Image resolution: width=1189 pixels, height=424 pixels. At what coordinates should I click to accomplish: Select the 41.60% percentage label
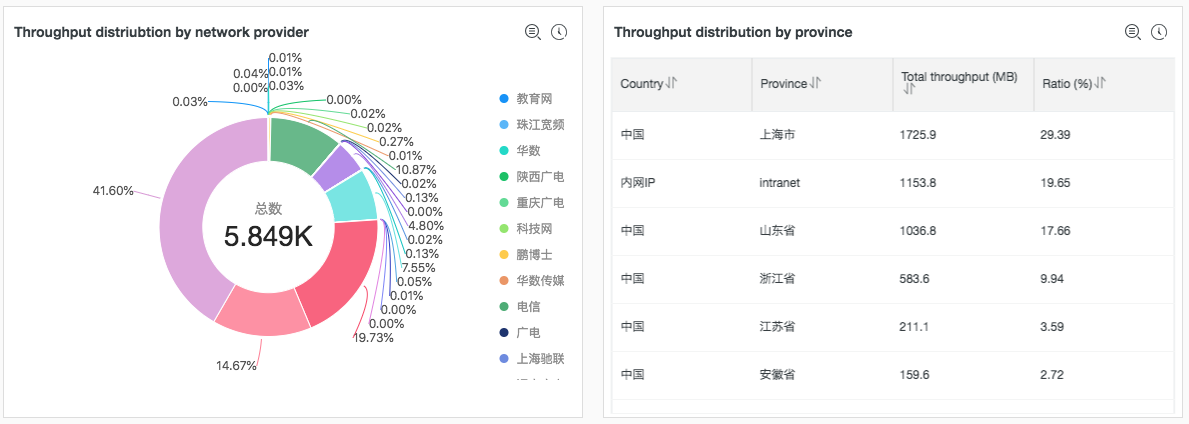113,191
